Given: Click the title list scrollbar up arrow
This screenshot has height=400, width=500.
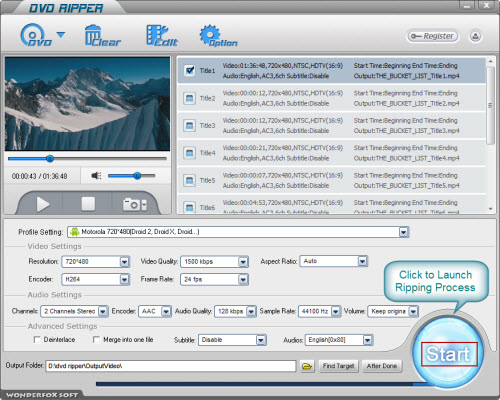Looking at the screenshot, I should coord(490,61).
